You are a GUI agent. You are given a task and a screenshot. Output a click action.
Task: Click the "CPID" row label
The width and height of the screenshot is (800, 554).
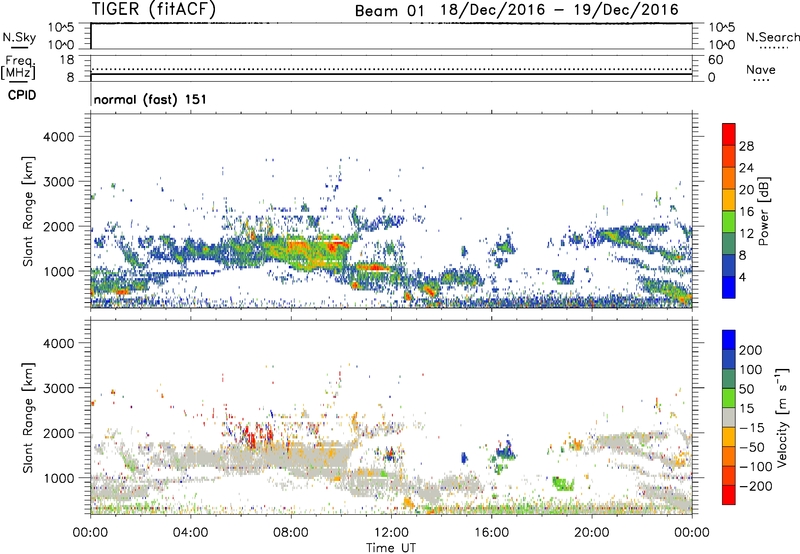(x=22, y=95)
